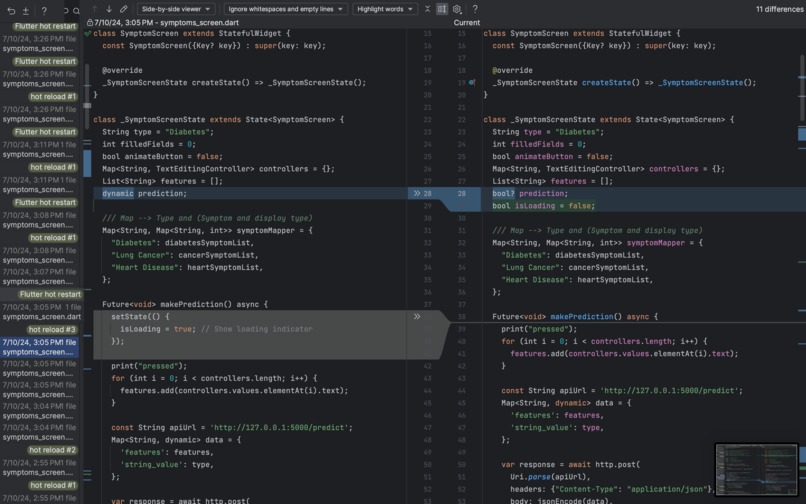Viewport: 806px width, 504px height.
Task: Click isLoading = true line in left pane
Action: click(x=216, y=329)
